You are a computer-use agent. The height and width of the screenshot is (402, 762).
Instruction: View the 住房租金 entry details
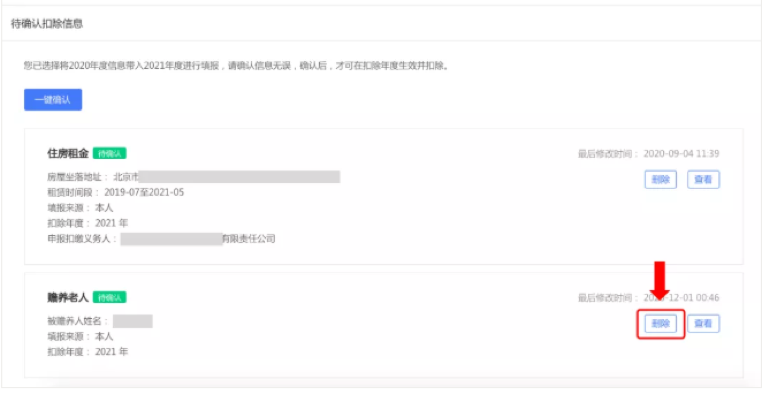click(x=703, y=179)
